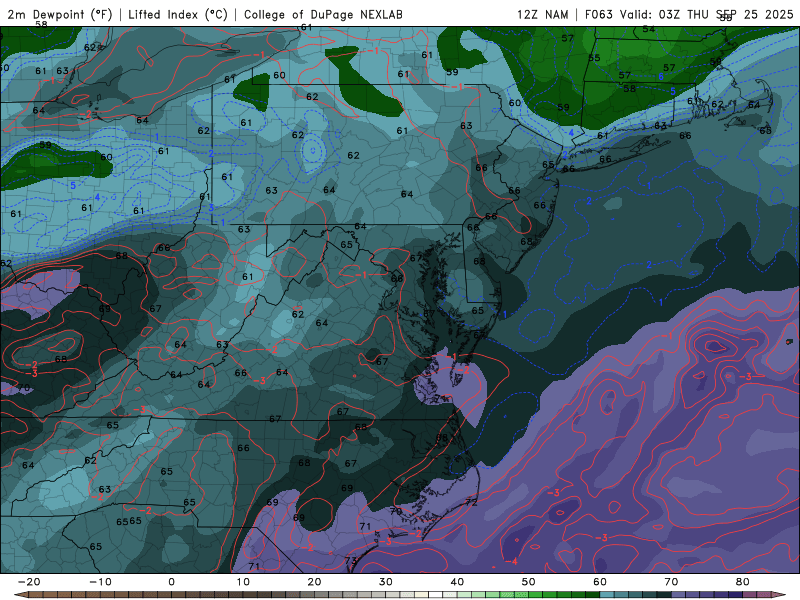Viewport: 800px width, 600px height.
Task: Click the dewpoint value "72" along the shoreline
Action: point(471,502)
